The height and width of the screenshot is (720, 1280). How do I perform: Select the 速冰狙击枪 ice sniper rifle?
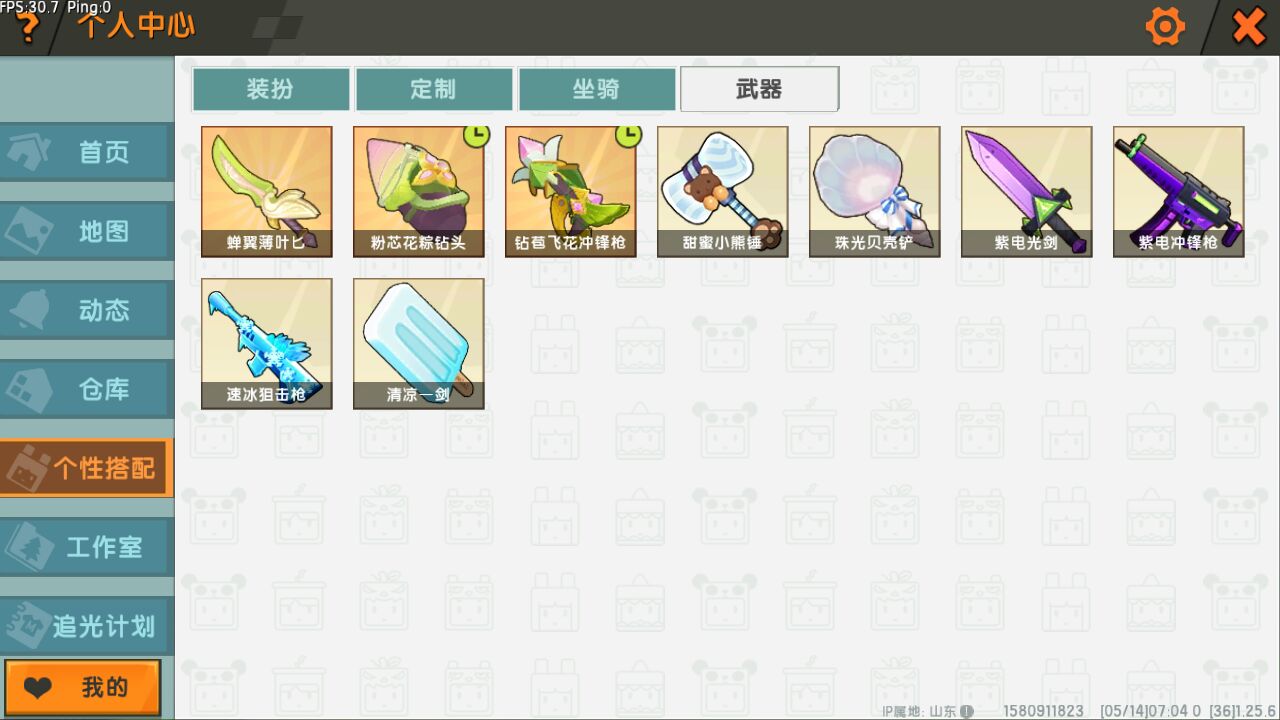click(x=267, y=343)
